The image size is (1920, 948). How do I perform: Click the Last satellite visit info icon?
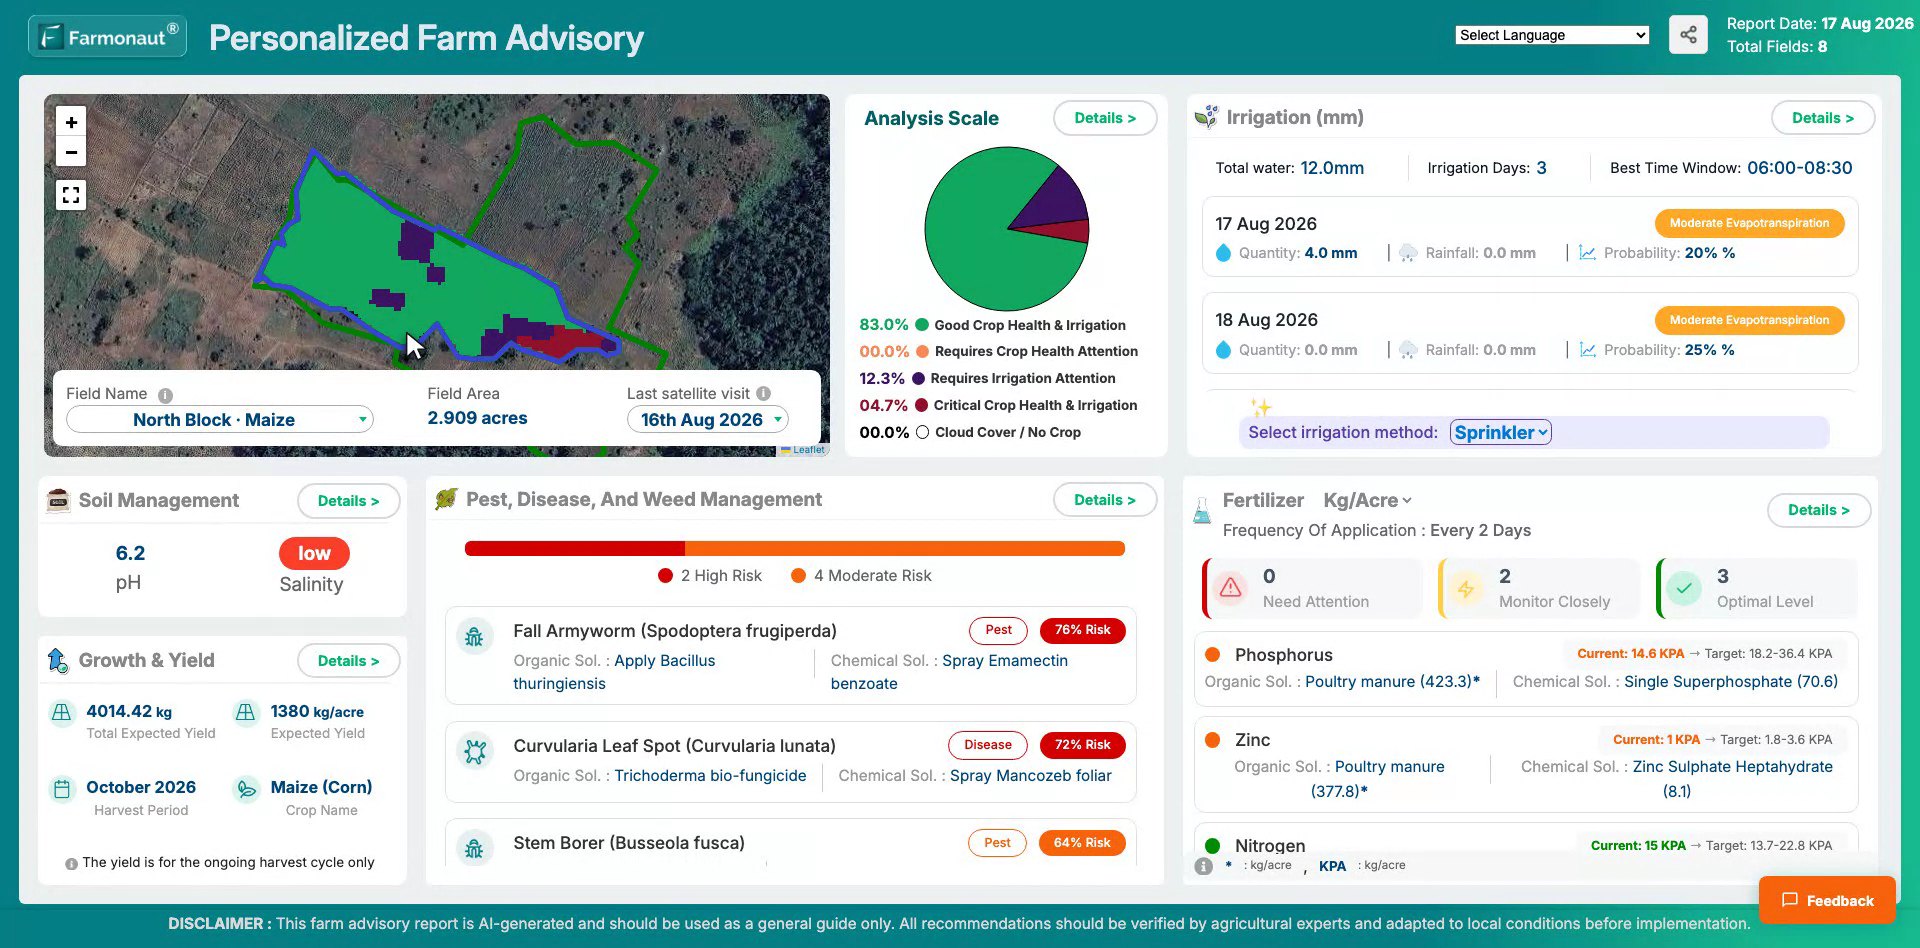(763, 394)
